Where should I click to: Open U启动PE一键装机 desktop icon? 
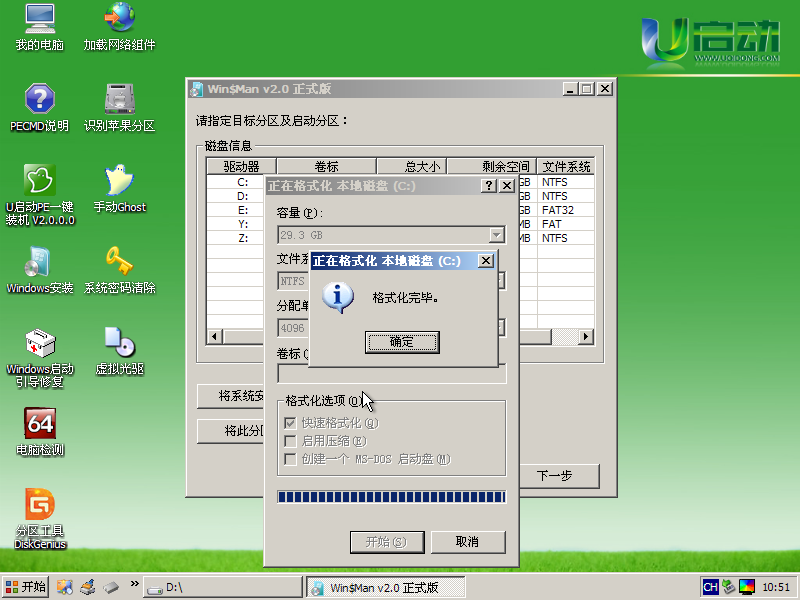pyautogui.click(x=39, y=182)
